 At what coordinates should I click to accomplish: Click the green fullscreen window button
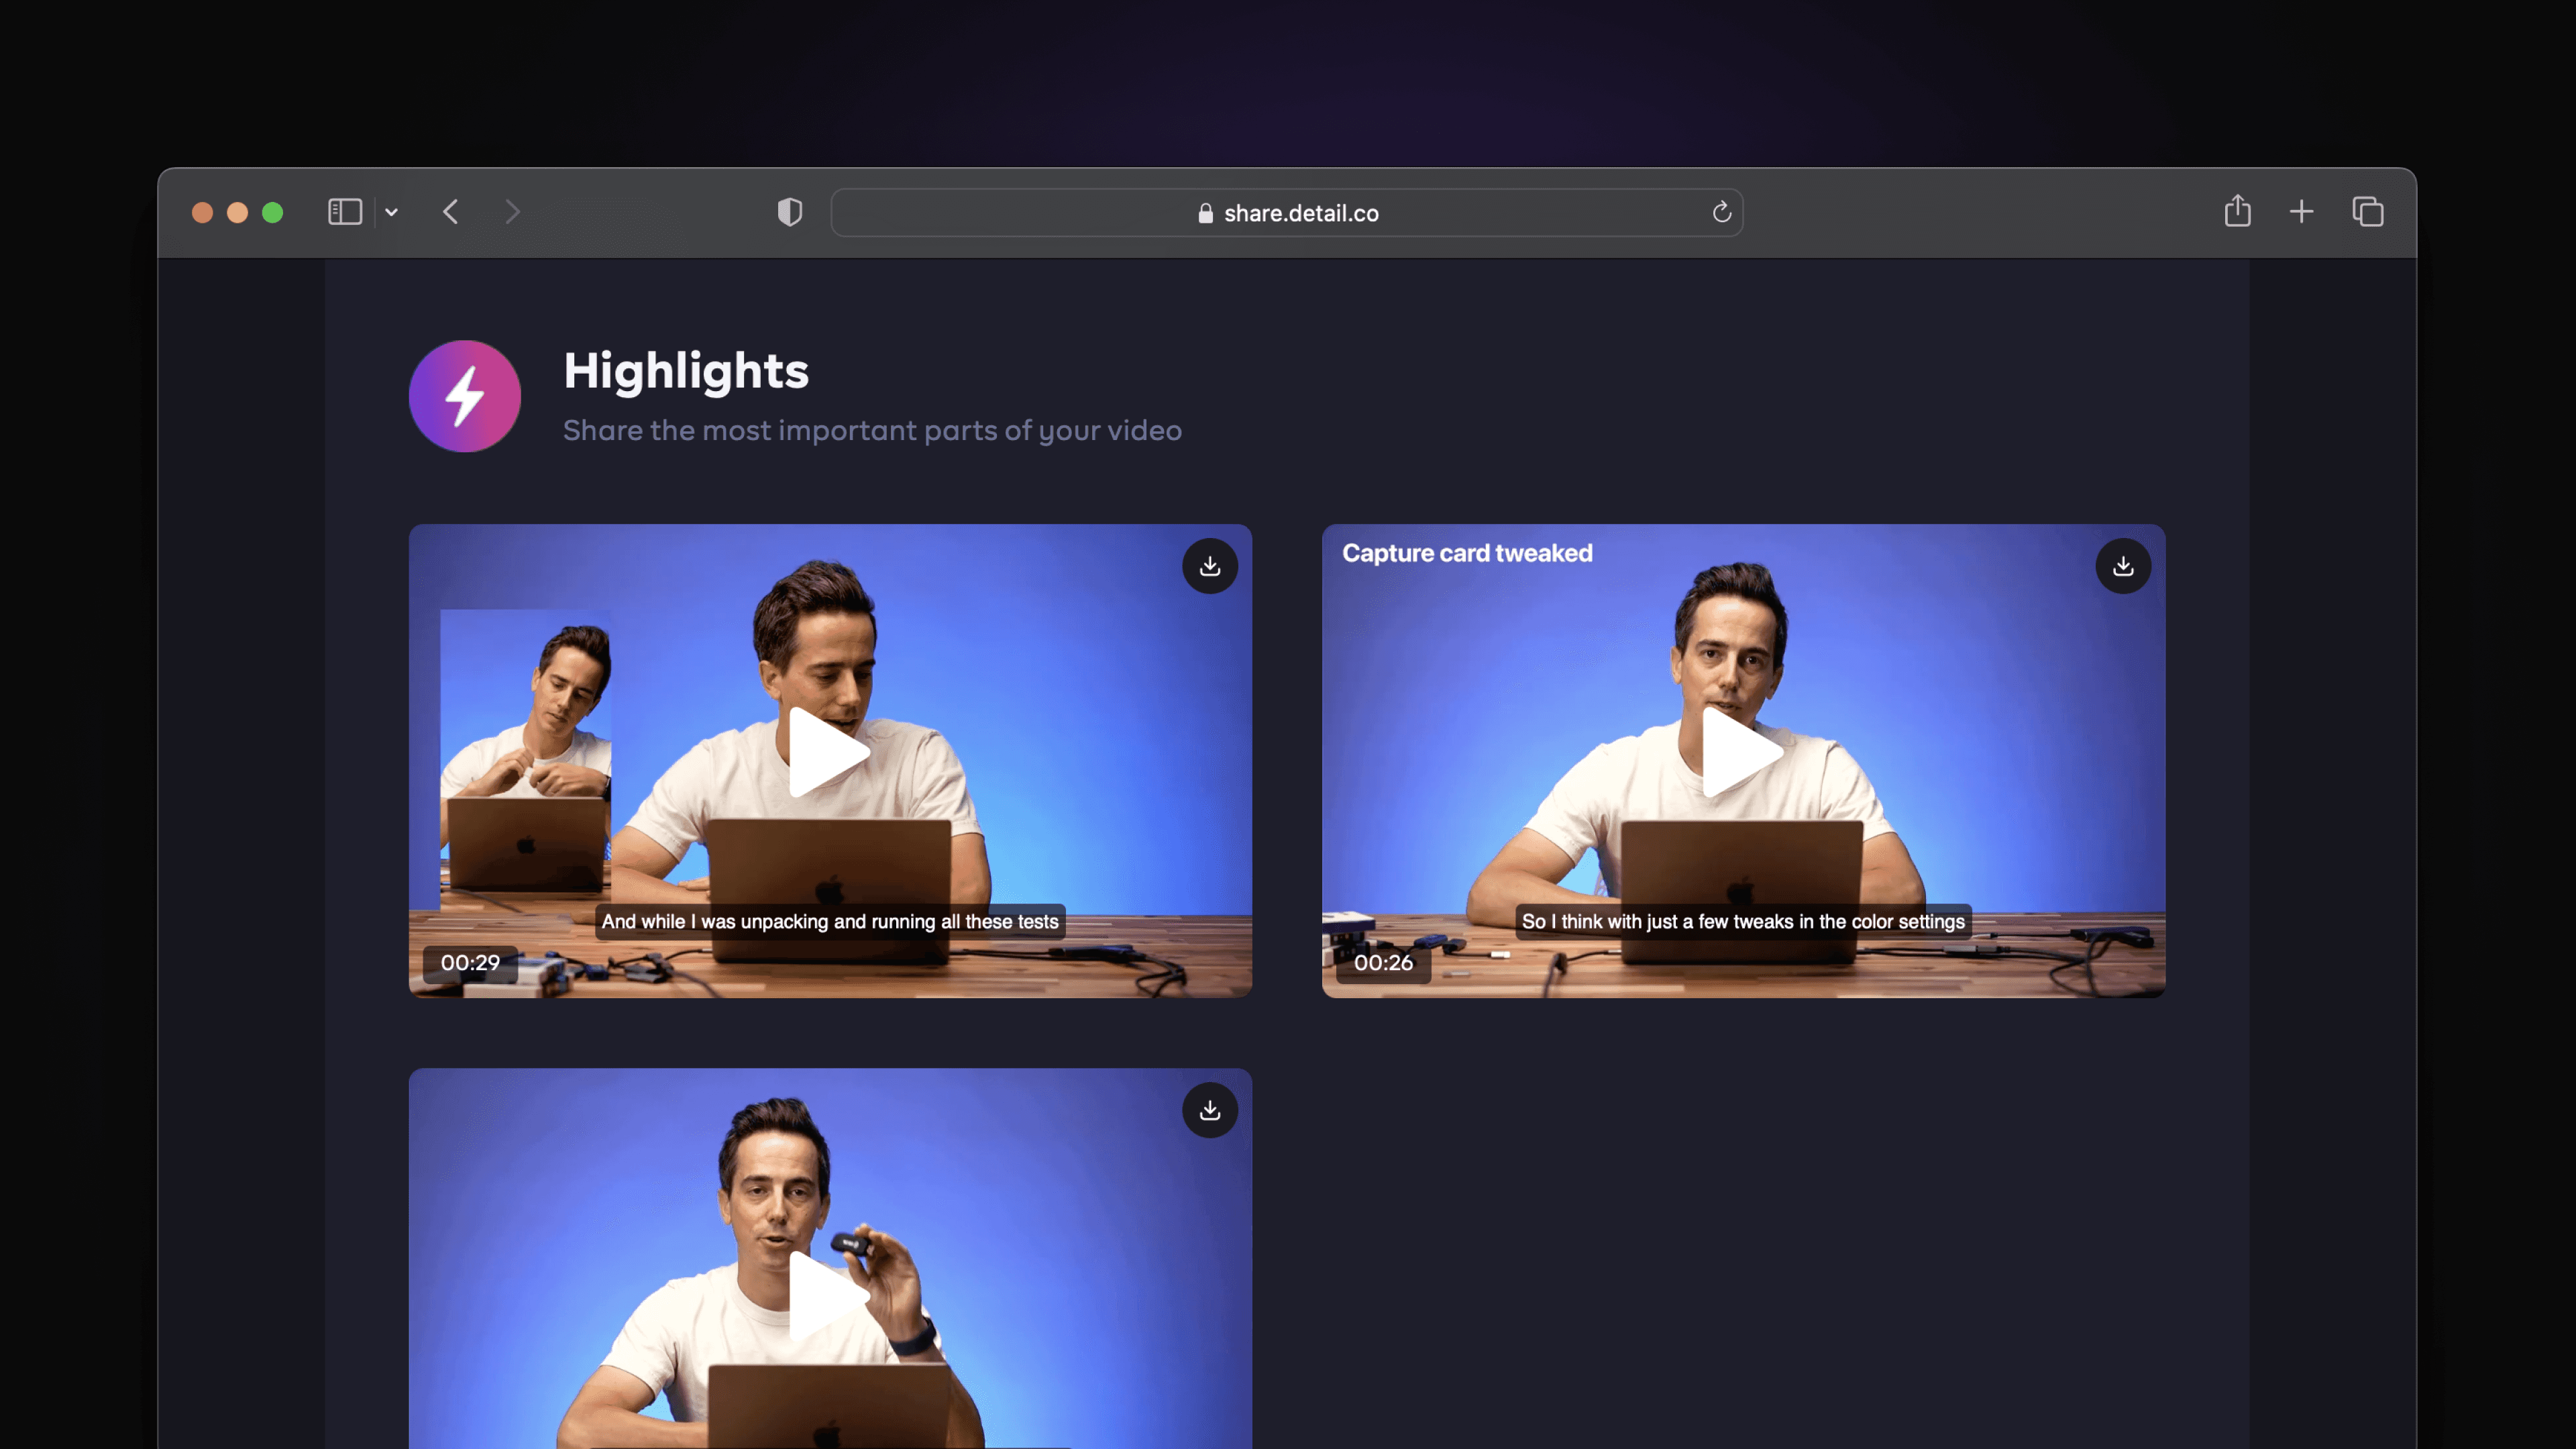tap(272, 213)
